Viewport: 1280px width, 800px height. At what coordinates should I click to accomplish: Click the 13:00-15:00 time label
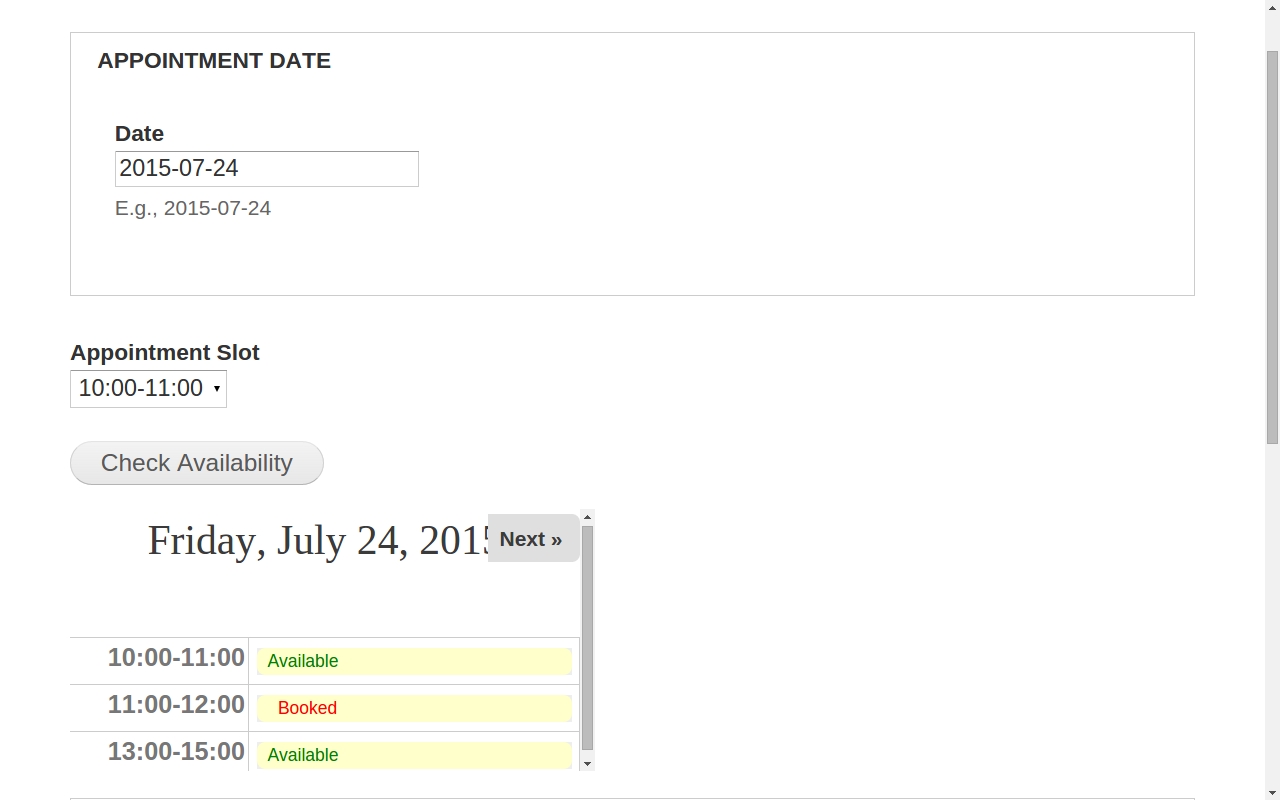[176, 752]
